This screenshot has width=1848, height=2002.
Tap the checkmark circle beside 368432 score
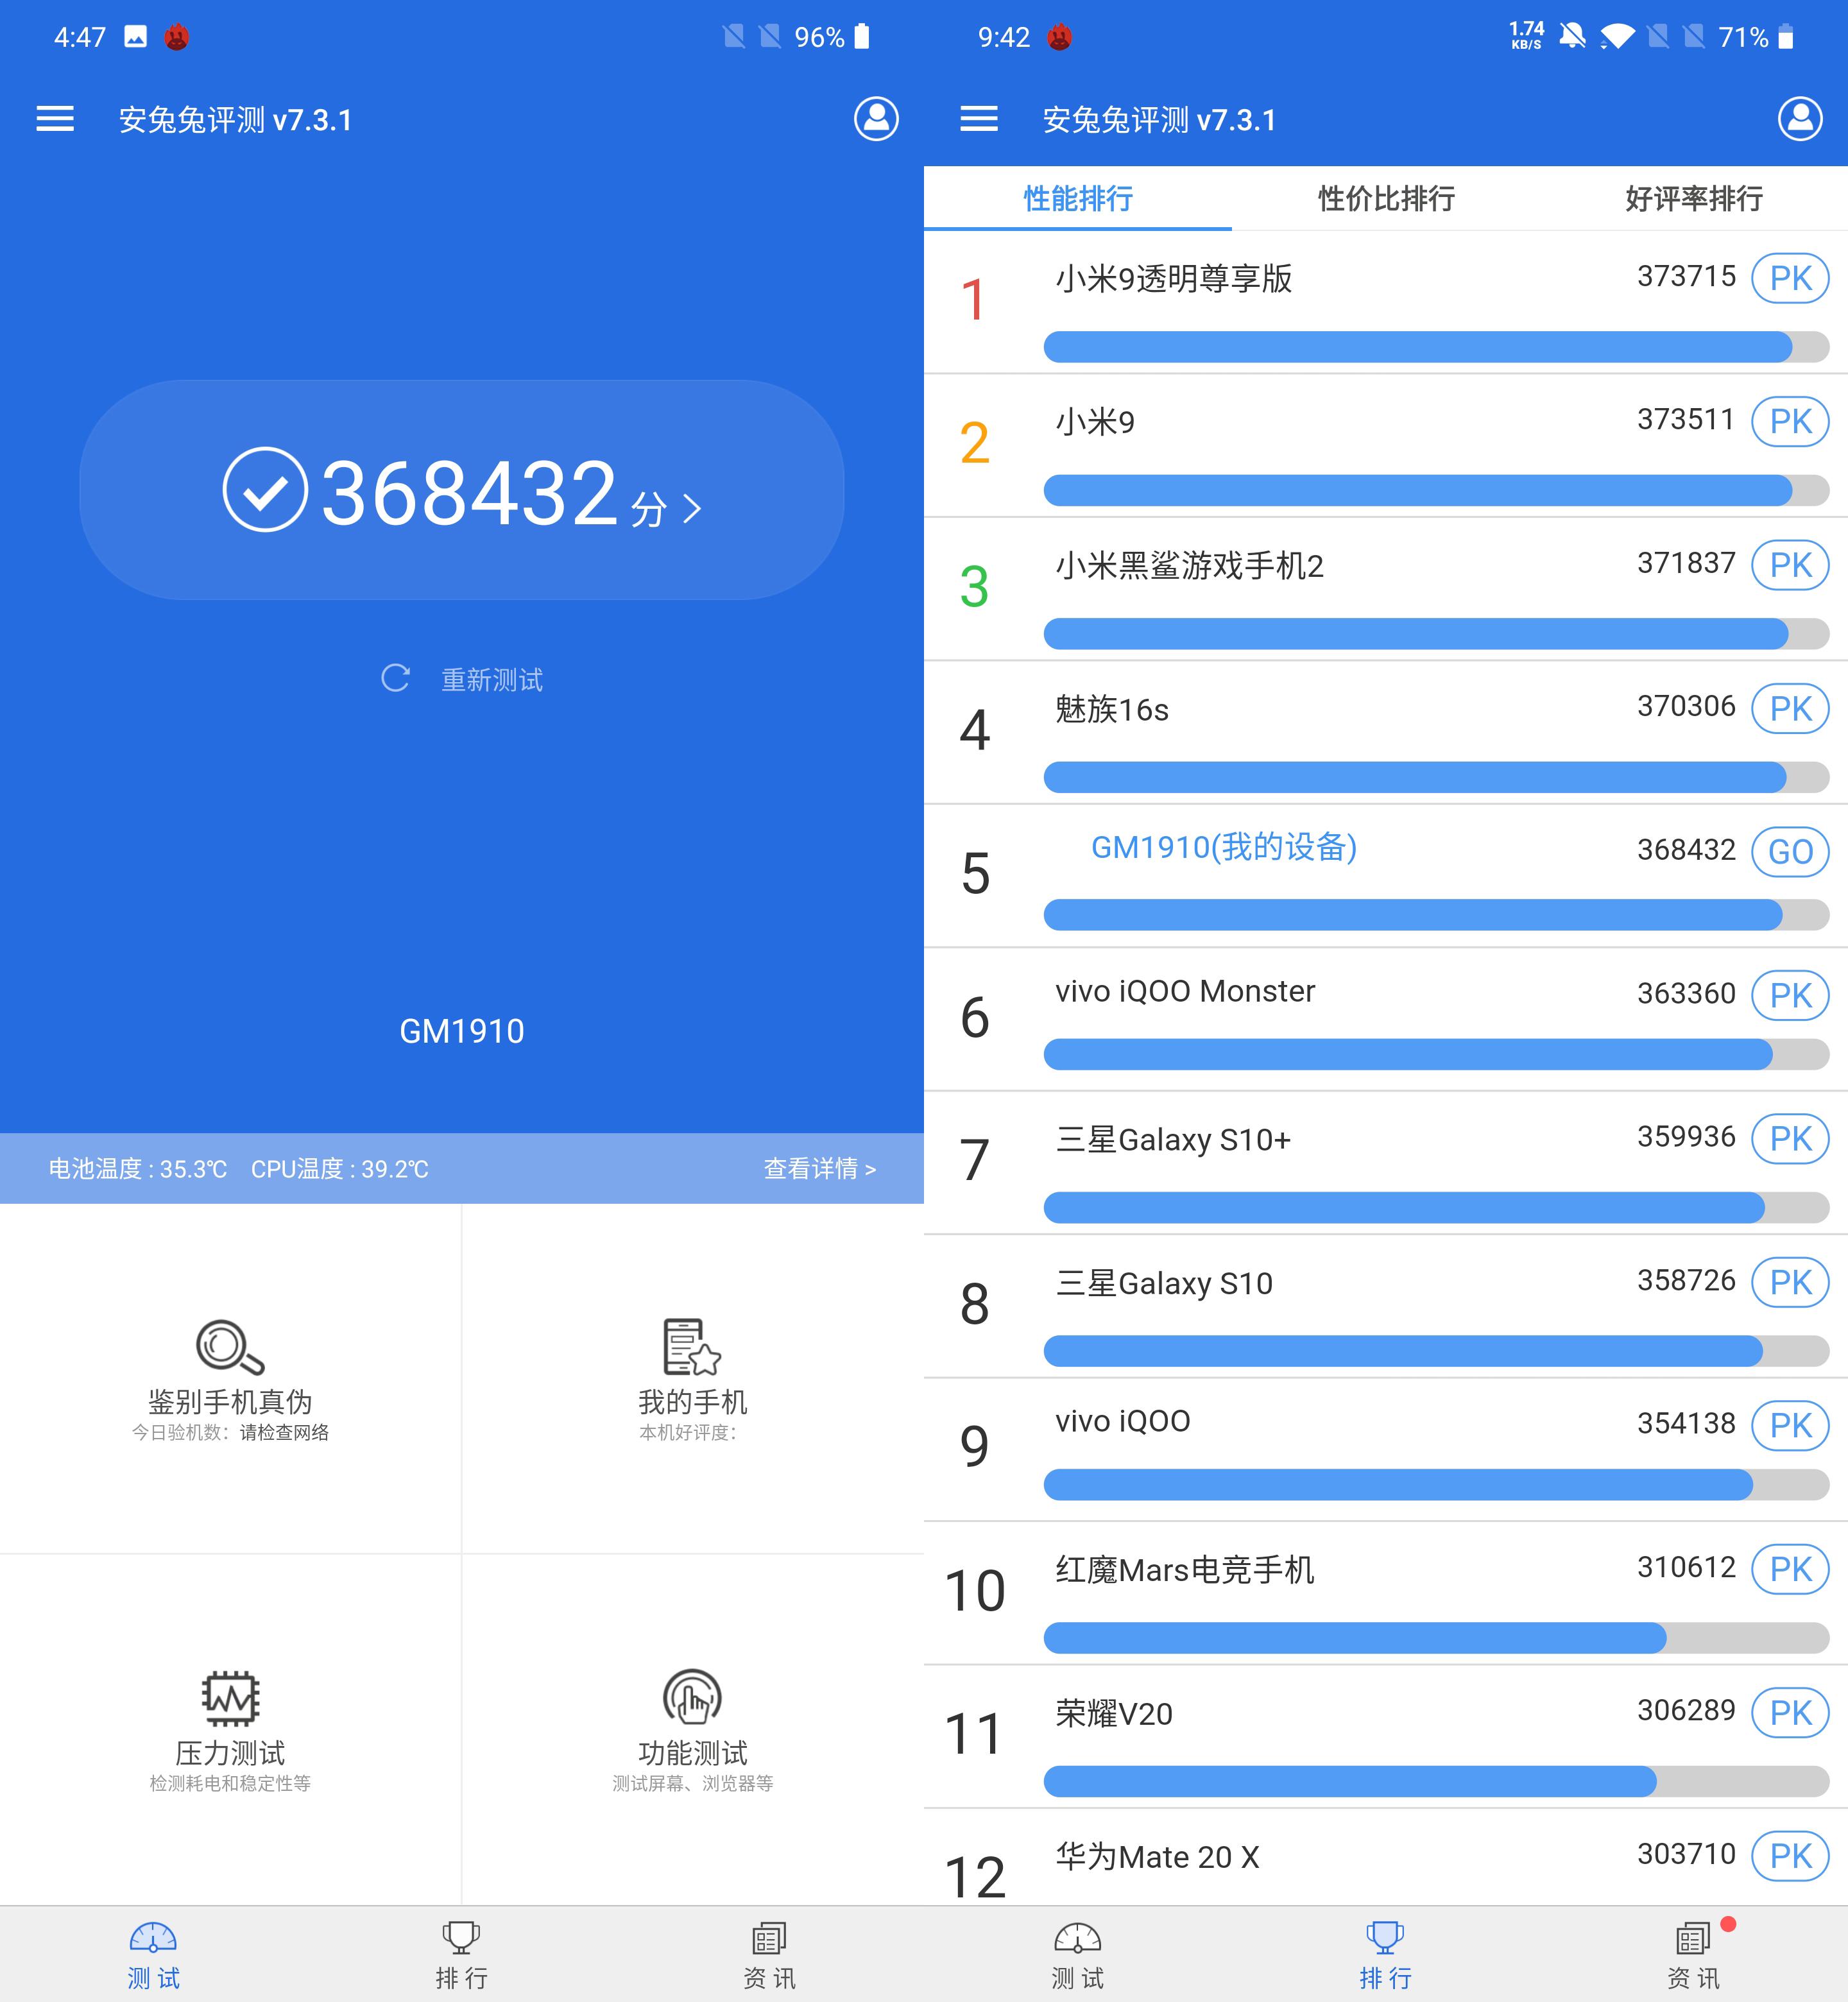[x=265, y=490]
